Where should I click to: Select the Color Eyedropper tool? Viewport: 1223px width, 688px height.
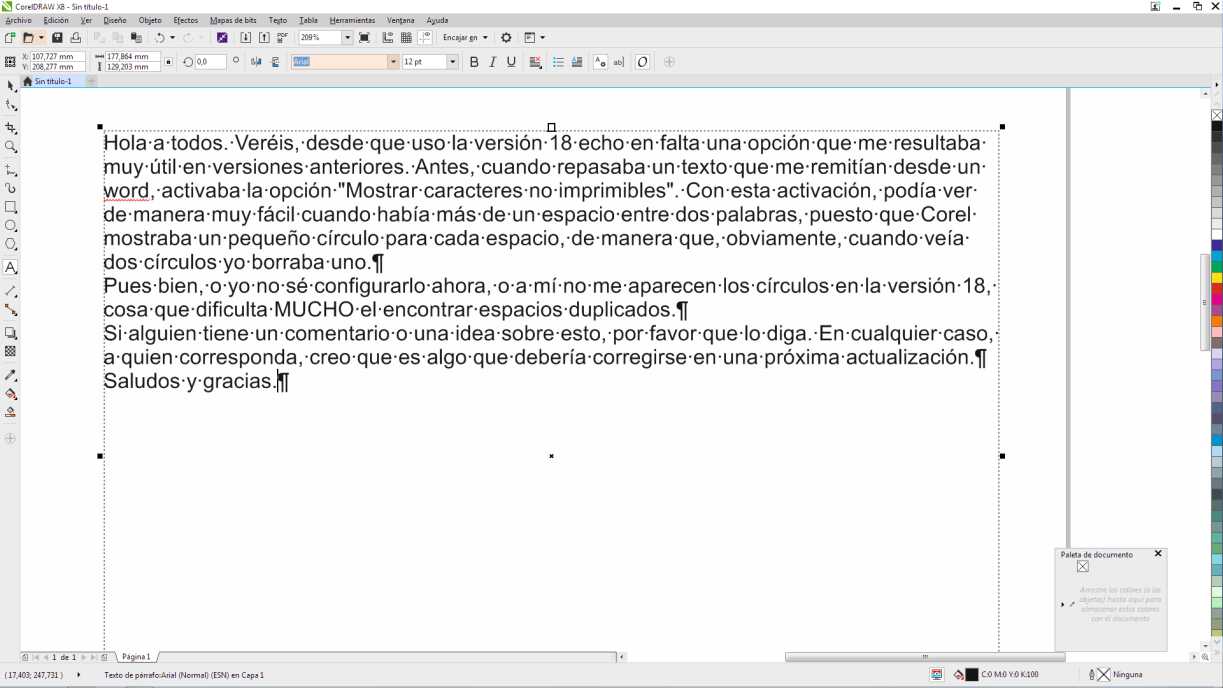click(x=11, y=375)
